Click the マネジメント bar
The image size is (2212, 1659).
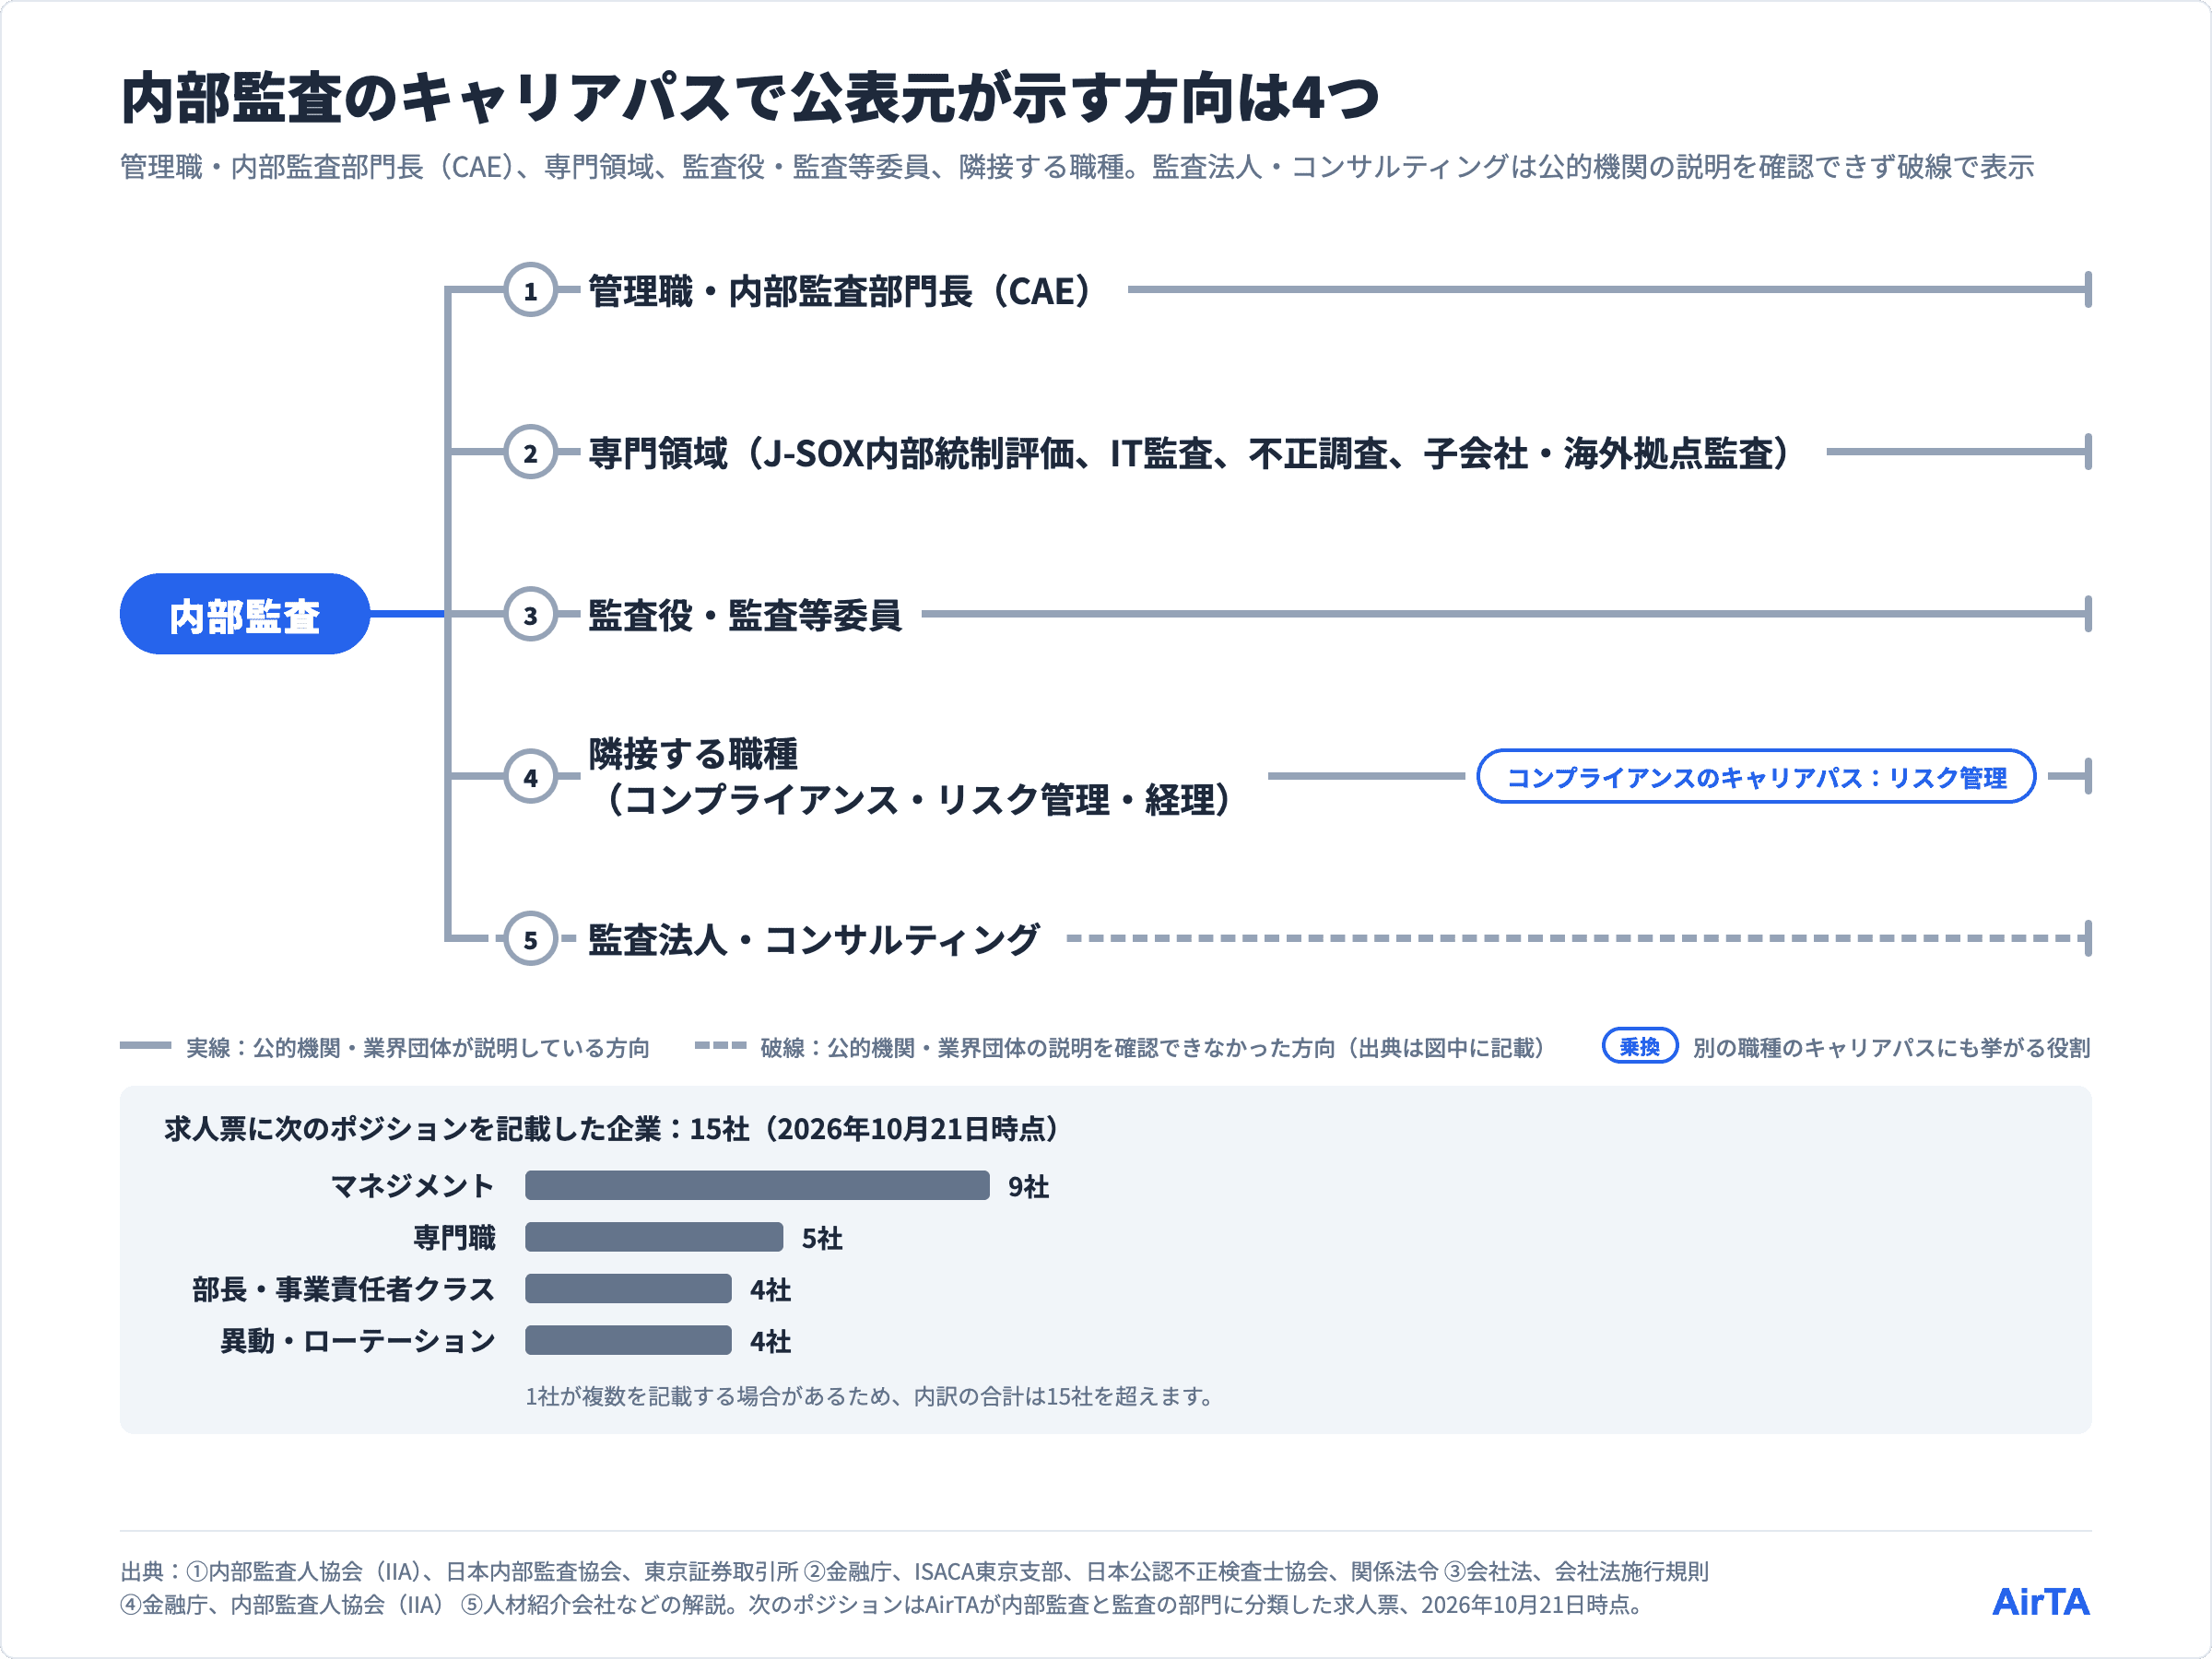757,1185
